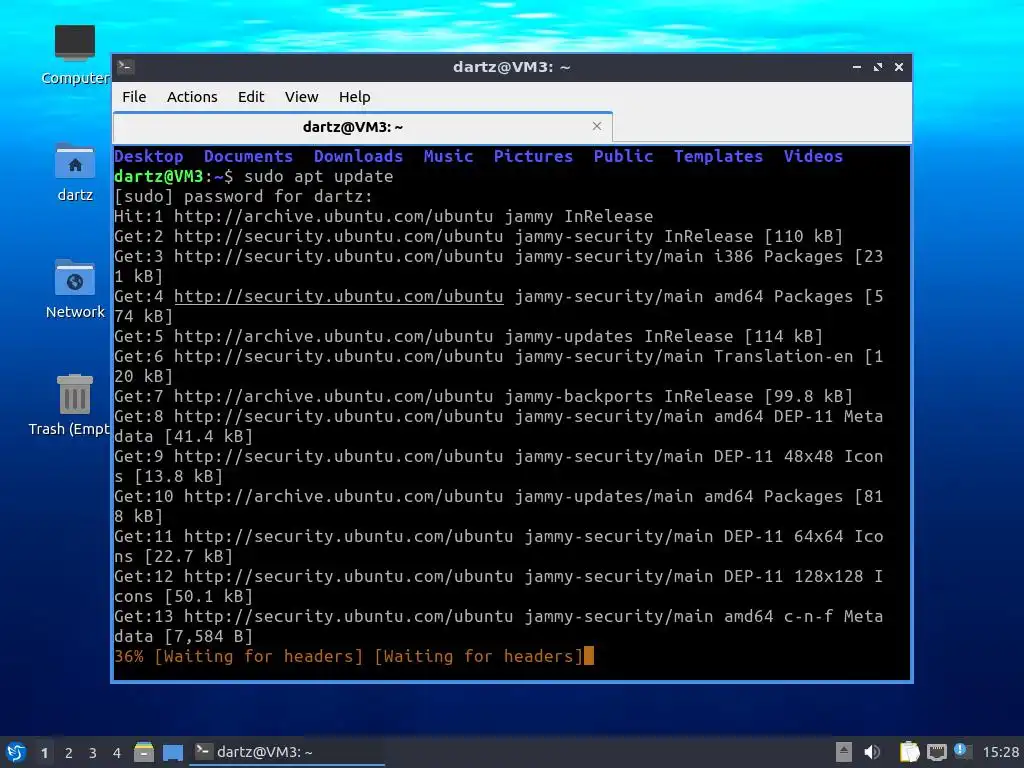Click the removable media eject tray icon
This screenshot has width=1024, height=768.
click(x=843, y=752)
